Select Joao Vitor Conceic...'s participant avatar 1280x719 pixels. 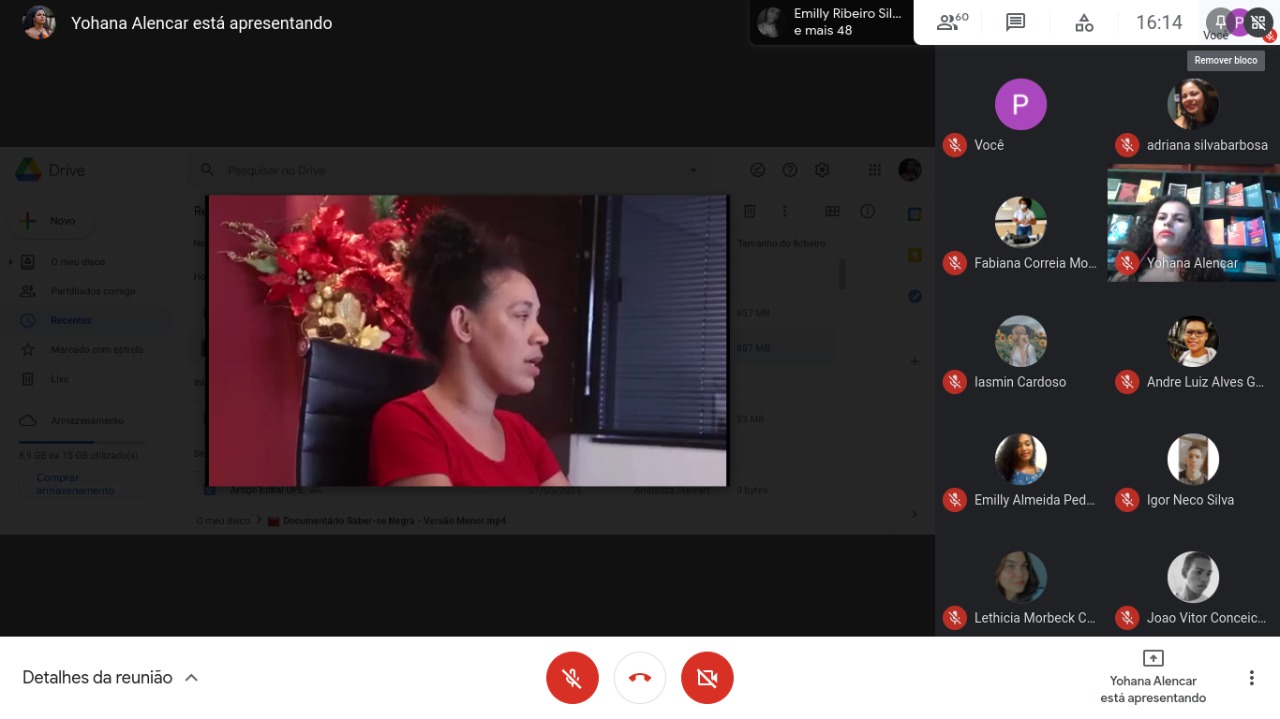(x=1193, y=577)
